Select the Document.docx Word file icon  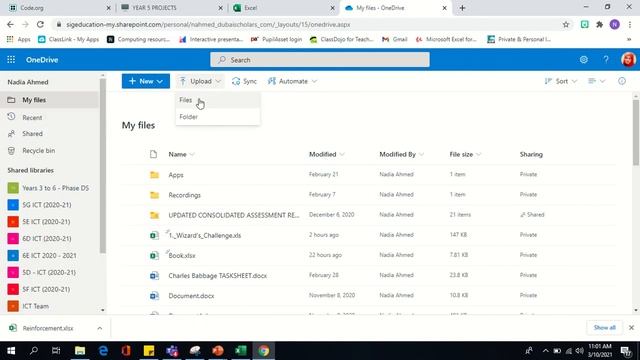tap(154, 296)
